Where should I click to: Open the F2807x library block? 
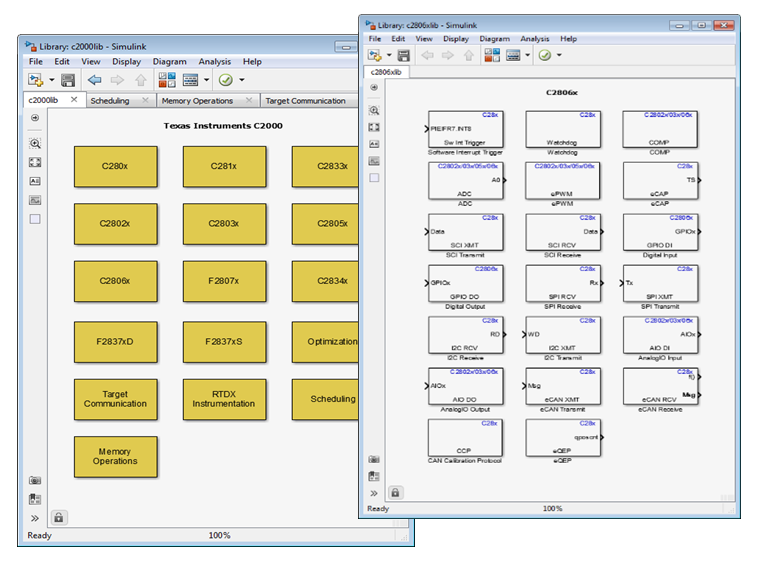[224, 281]
